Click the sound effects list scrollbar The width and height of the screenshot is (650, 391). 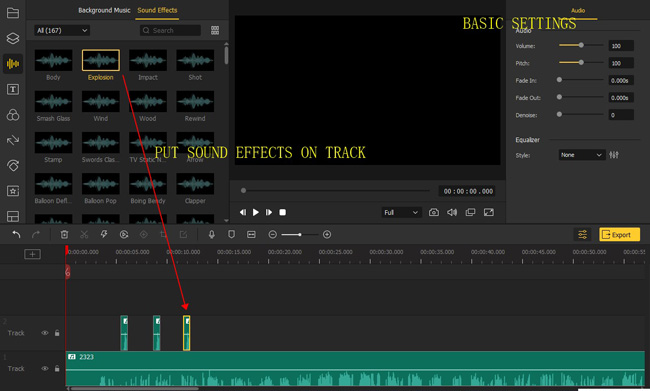click(226, 55)
